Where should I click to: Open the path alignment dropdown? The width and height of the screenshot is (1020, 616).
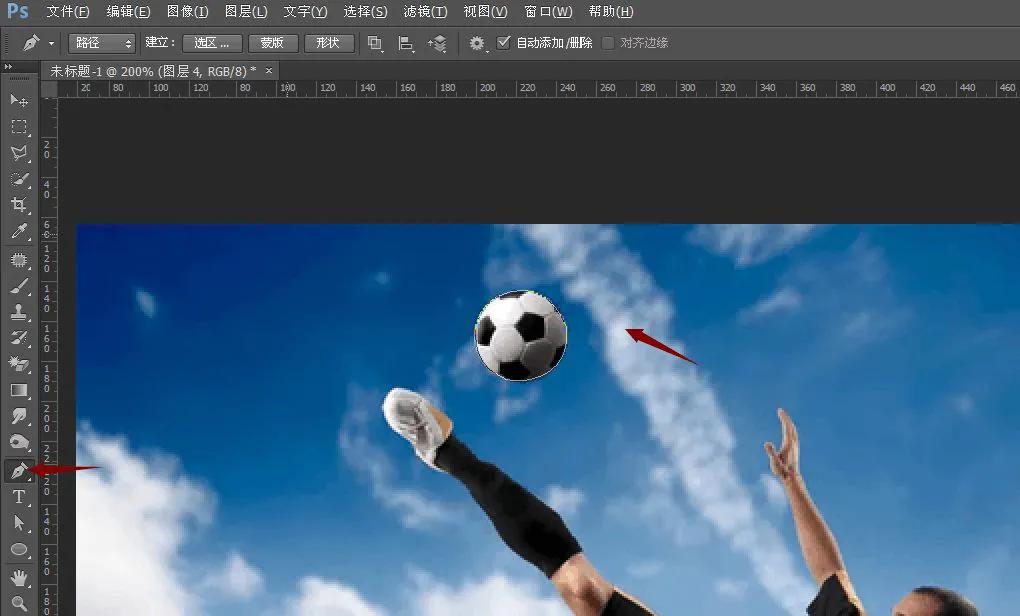(x=404, y=43)
